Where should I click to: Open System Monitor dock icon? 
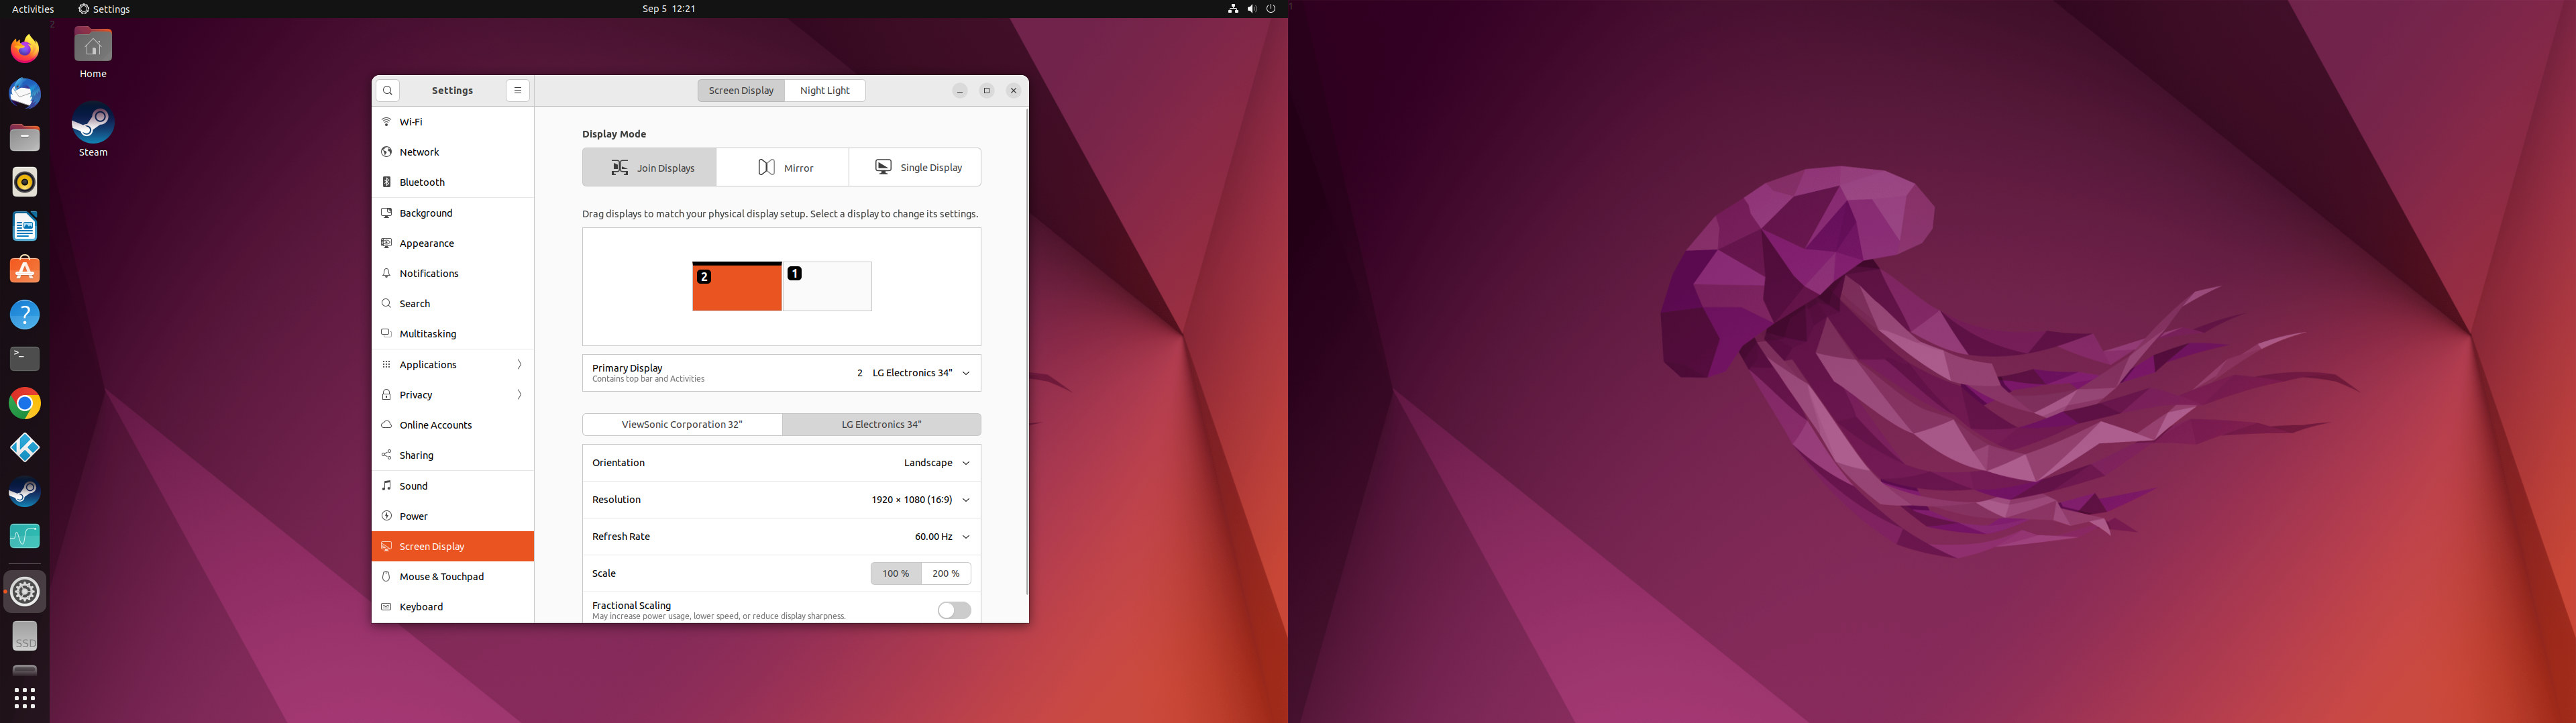[25, 536]
